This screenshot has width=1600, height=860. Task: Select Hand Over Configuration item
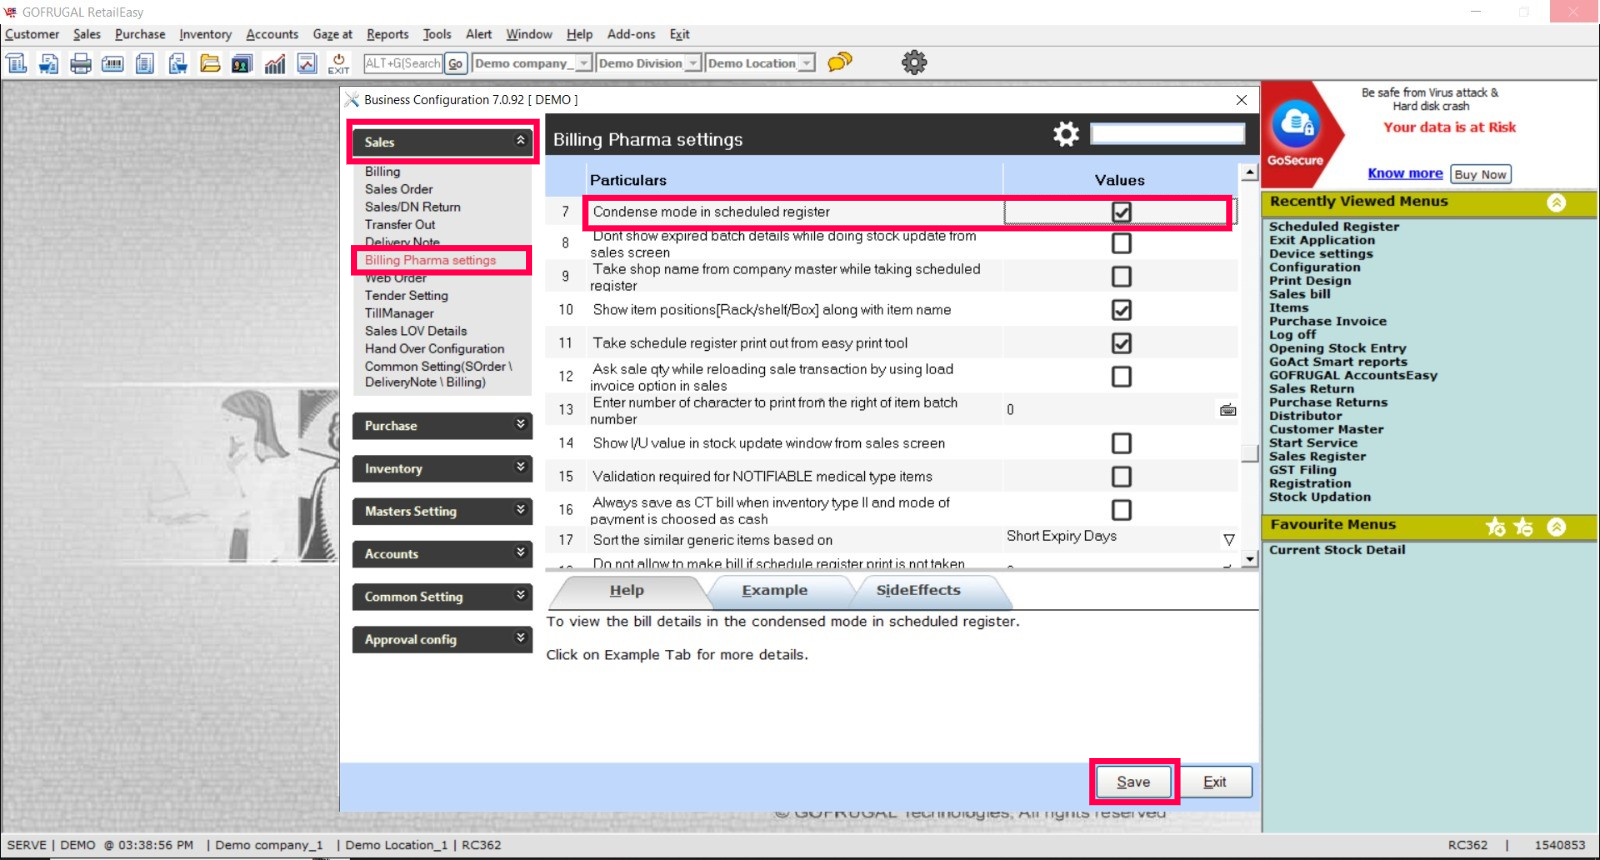[434, 349]
